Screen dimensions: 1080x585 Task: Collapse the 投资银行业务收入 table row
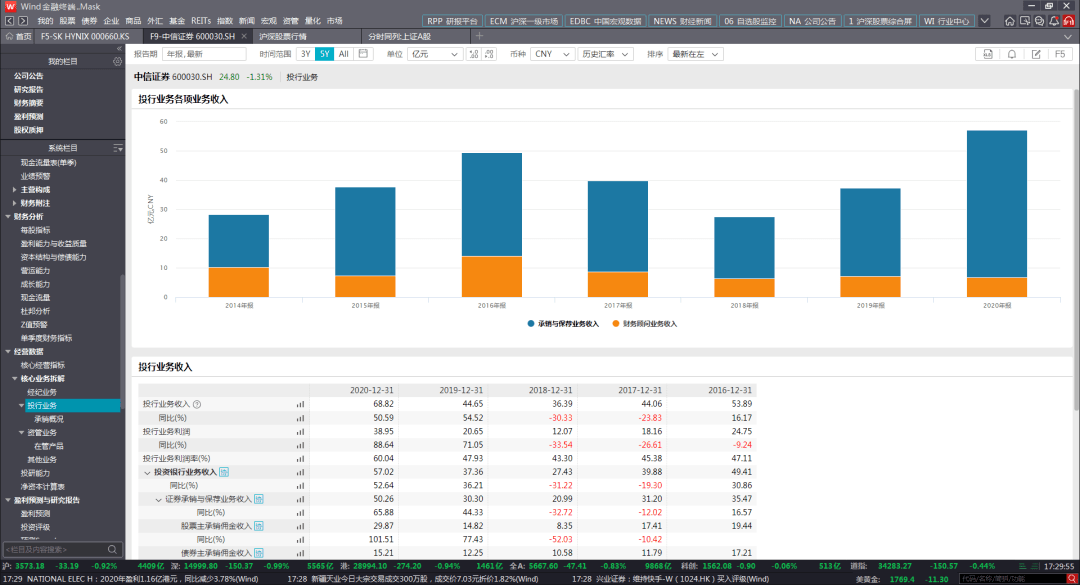pos(147,472)
